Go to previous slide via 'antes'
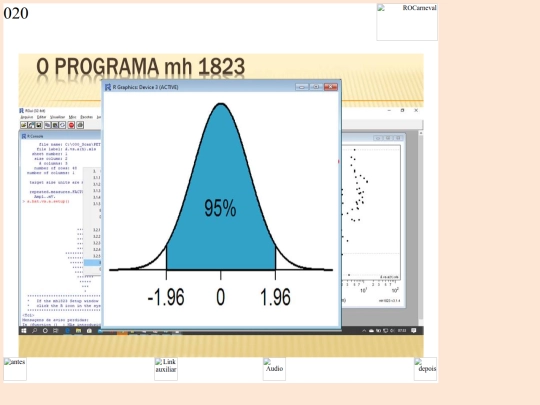This screenshot has width=540, height=405. pos(15,369)
